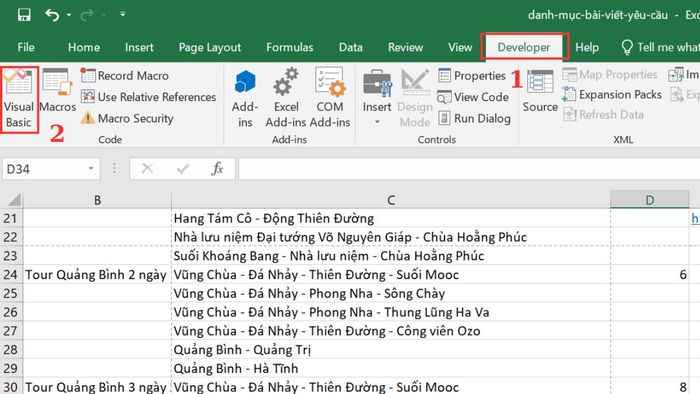This screenshot has width=700, height=394.
Task: Switch to the Insert ribbon tab
Action: click(x=139, y=47)
